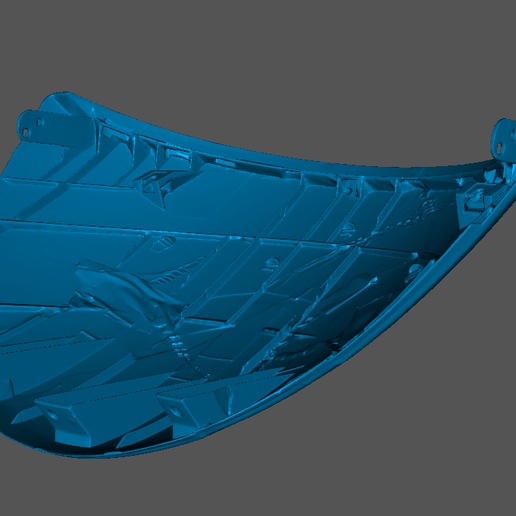Pick the clip bracket below the top rim
The image size is (516, 516).
(x=151, y=183)
